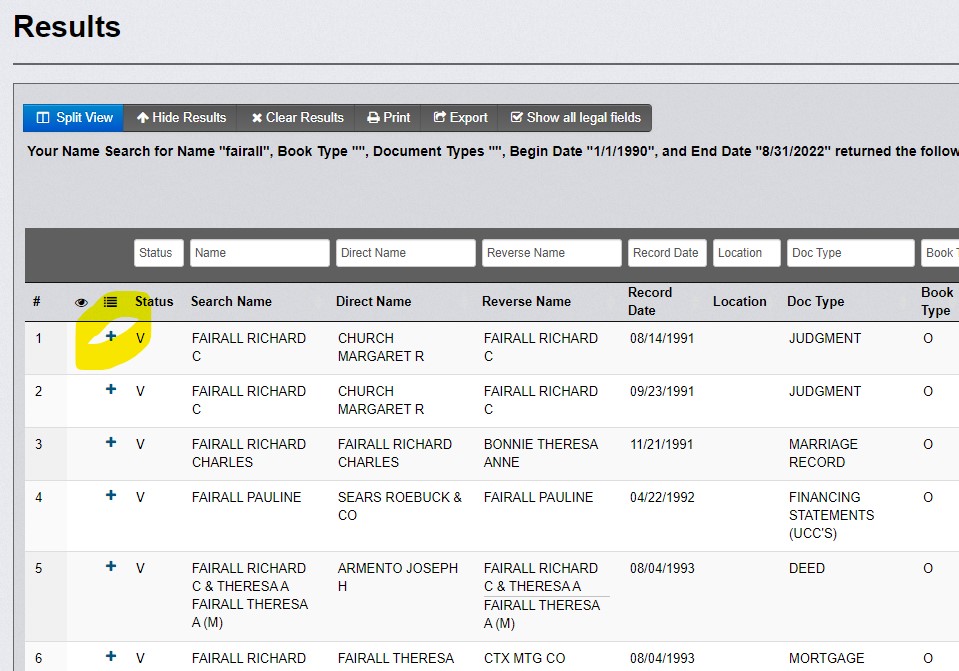Click JUDGMENT doc type in row 1
The height and width of the screenshot is (671, 959).
point(825,338)
